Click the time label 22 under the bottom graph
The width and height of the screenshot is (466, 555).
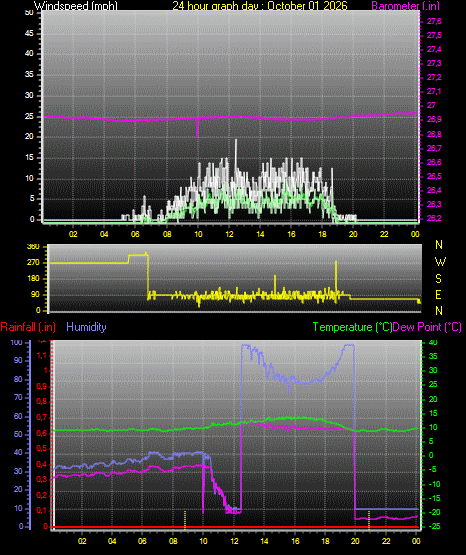coord(386,541)
